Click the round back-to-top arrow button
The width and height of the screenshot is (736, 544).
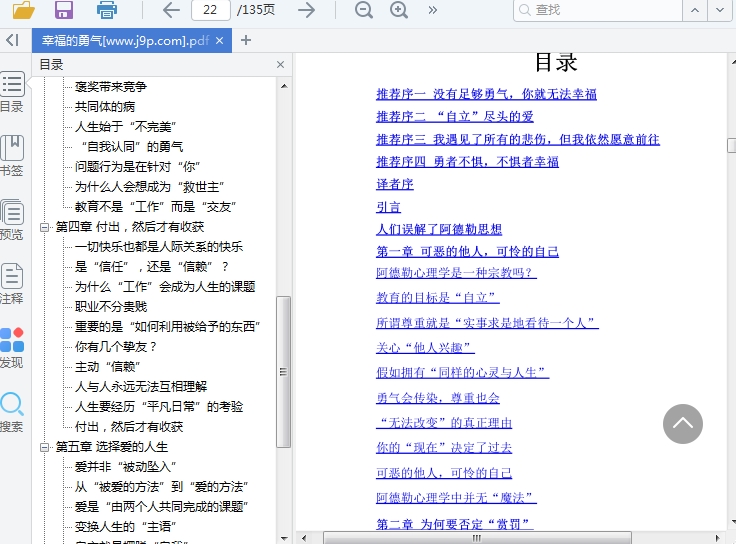coord(682,424)
